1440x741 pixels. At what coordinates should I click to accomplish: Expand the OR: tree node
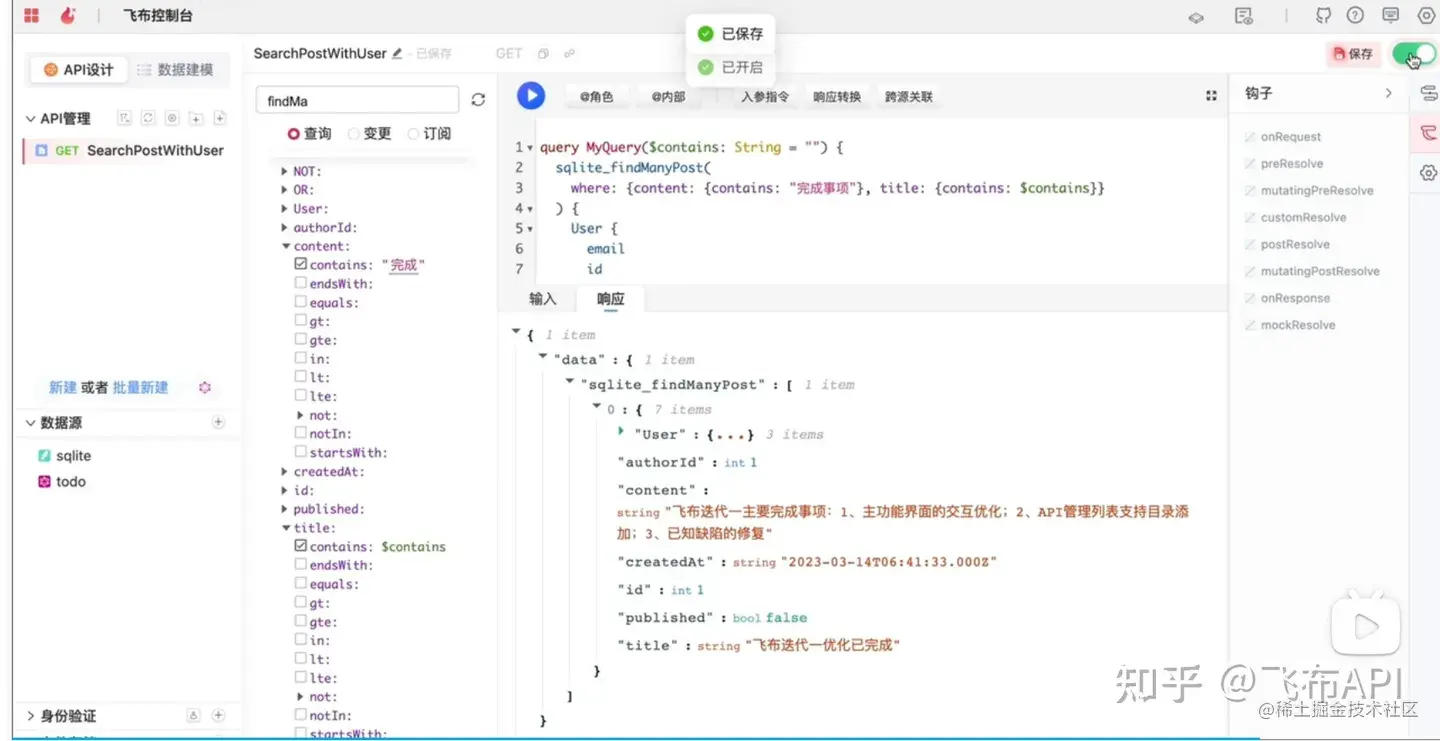pos(285,190)
